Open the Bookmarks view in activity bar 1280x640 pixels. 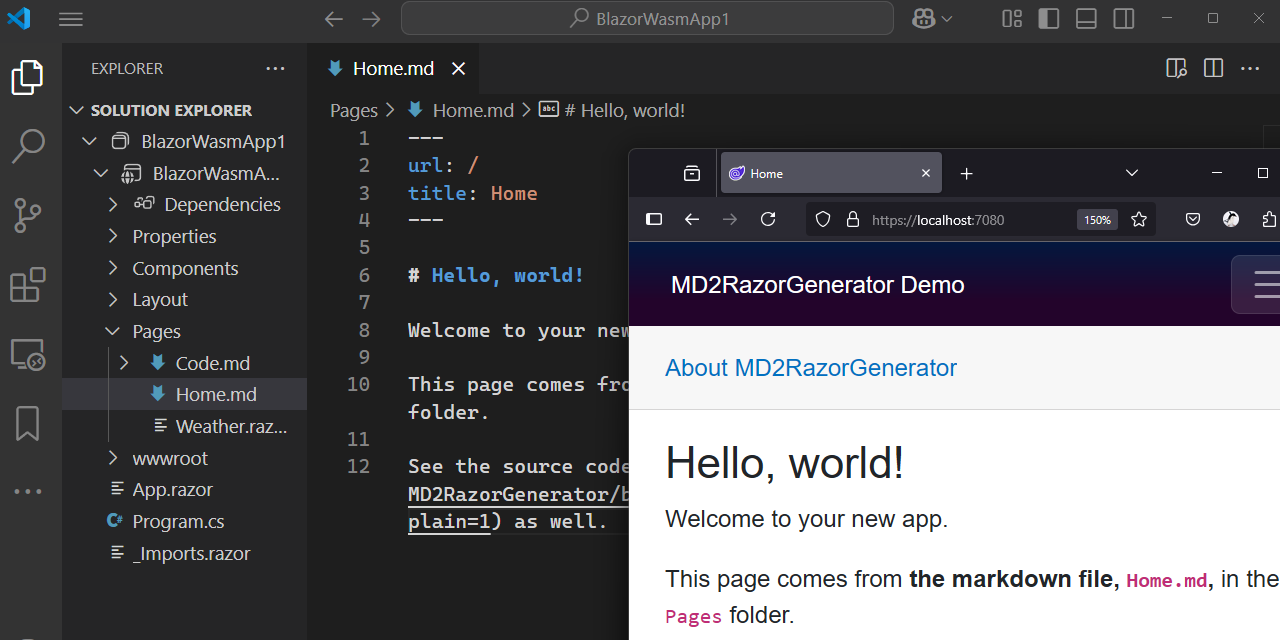point(28,423)
